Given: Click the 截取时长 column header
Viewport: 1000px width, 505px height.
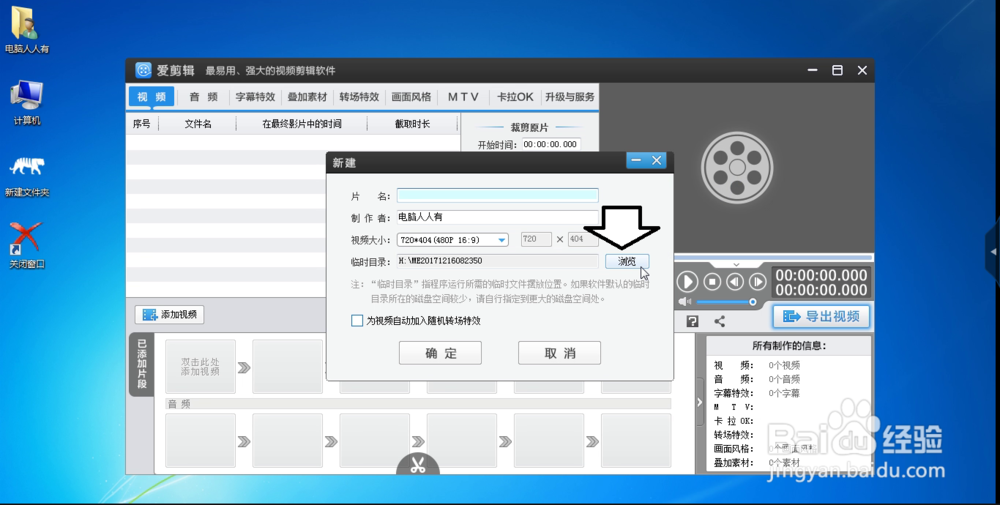Looking at the screenshot, I should coord(412,124).
